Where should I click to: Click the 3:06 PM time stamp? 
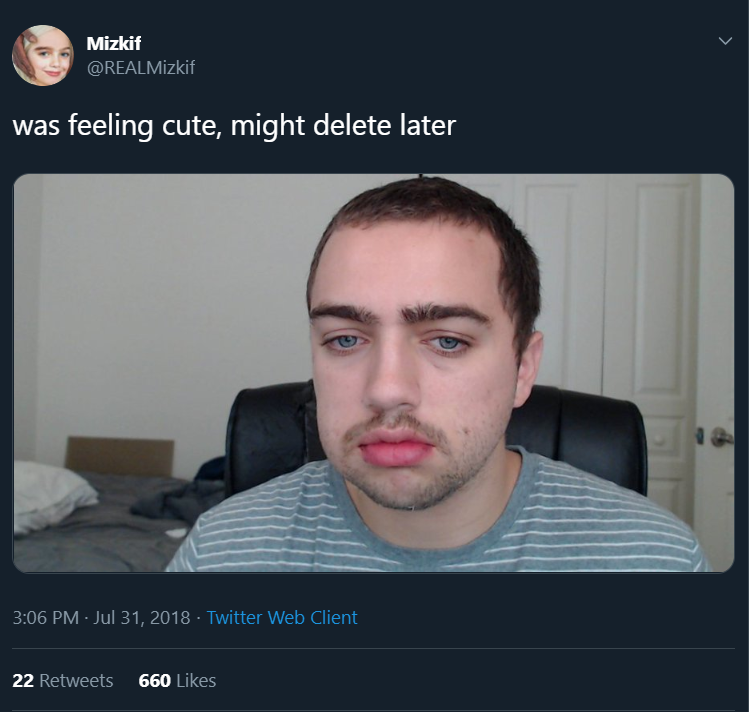45,617
